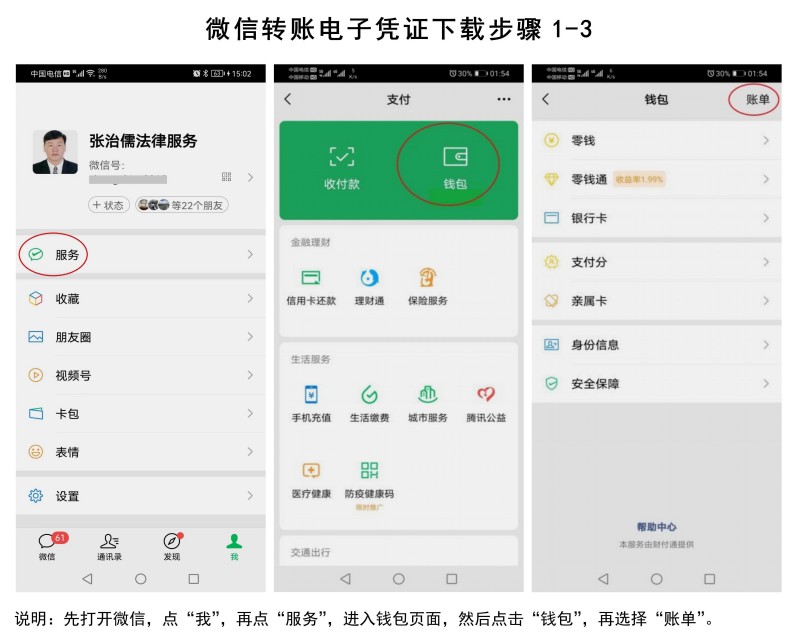Open 账单 bills in the 钱包 header
Viewport: 800px width, 640px height.
757,99
